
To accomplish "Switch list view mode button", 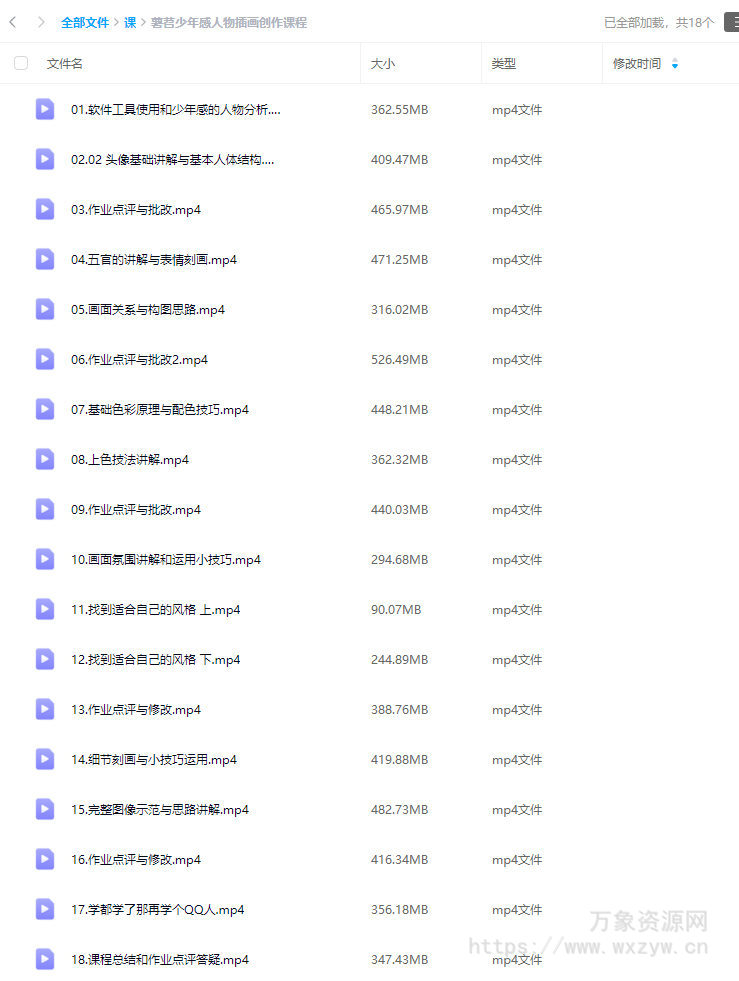I will pos(731,23).
